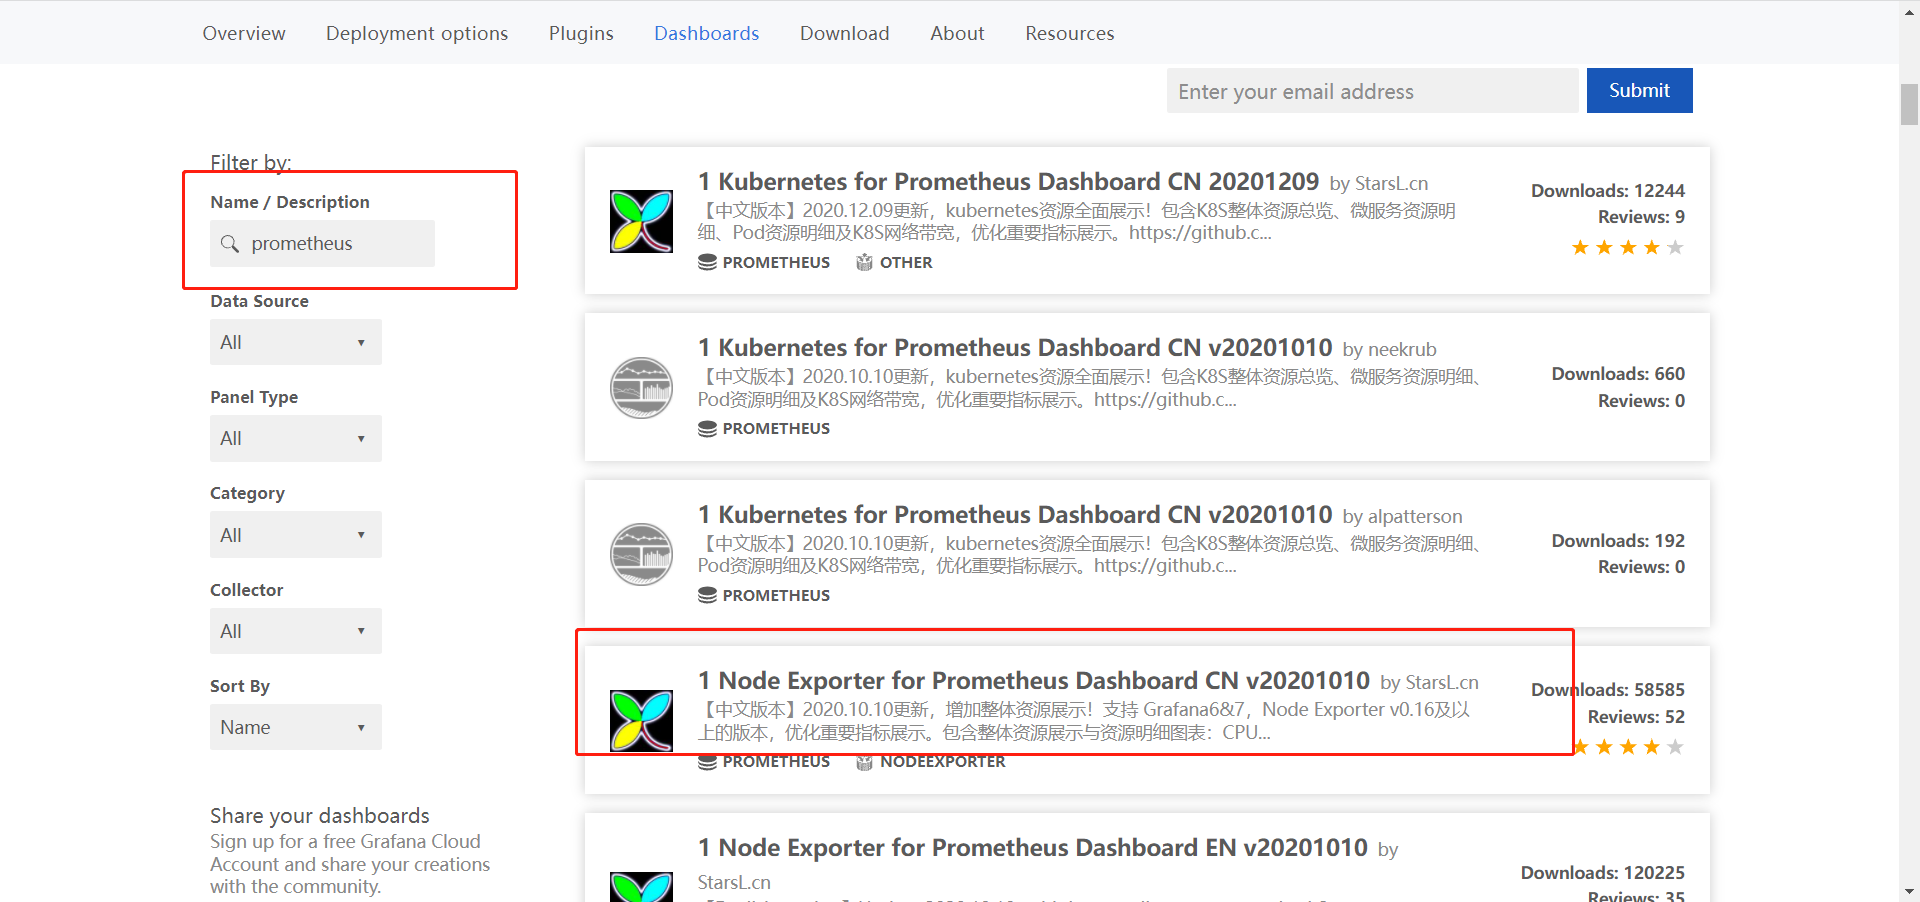Click Prometheus database icon on neekrub card
The width and height of the screenshot is (1920, 902).
707,428
